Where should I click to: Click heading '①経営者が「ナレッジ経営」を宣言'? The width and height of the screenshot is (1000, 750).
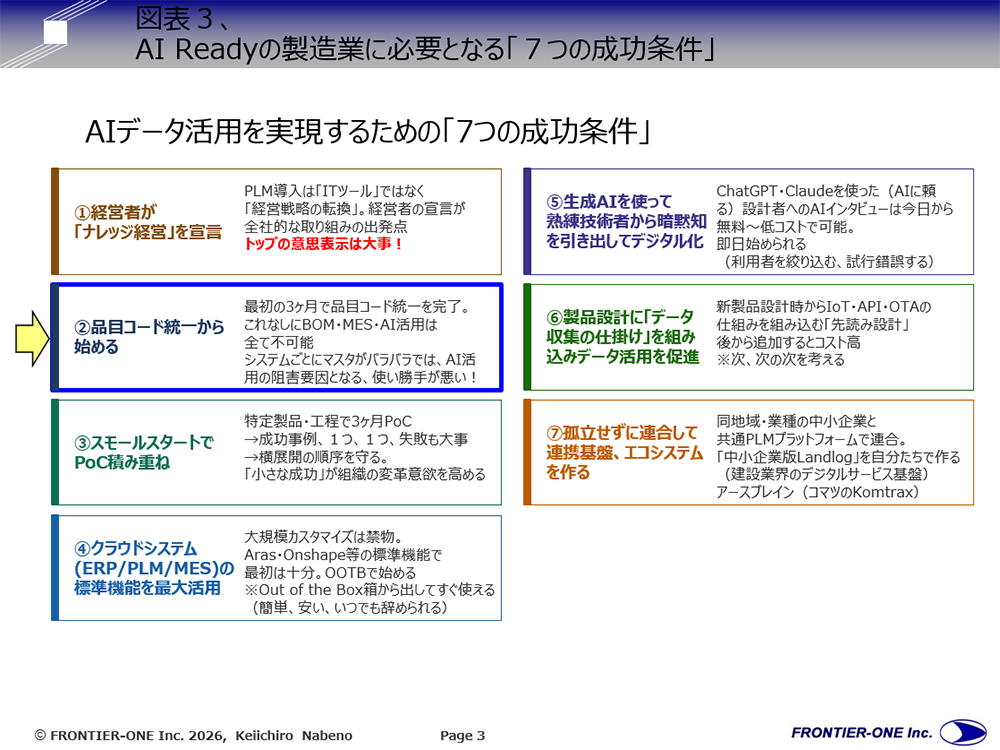(148, 221)
